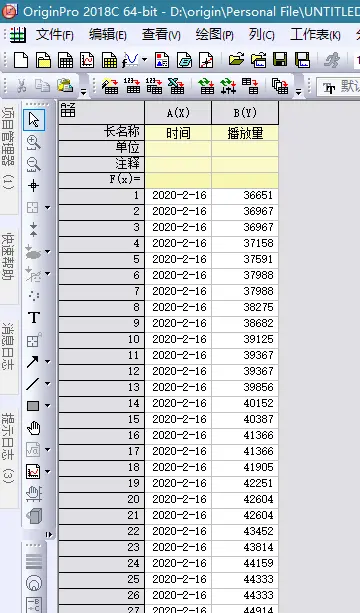Click the 播放量 long name cell
This screenshot has width=360, height=613.
click(245, 133)
